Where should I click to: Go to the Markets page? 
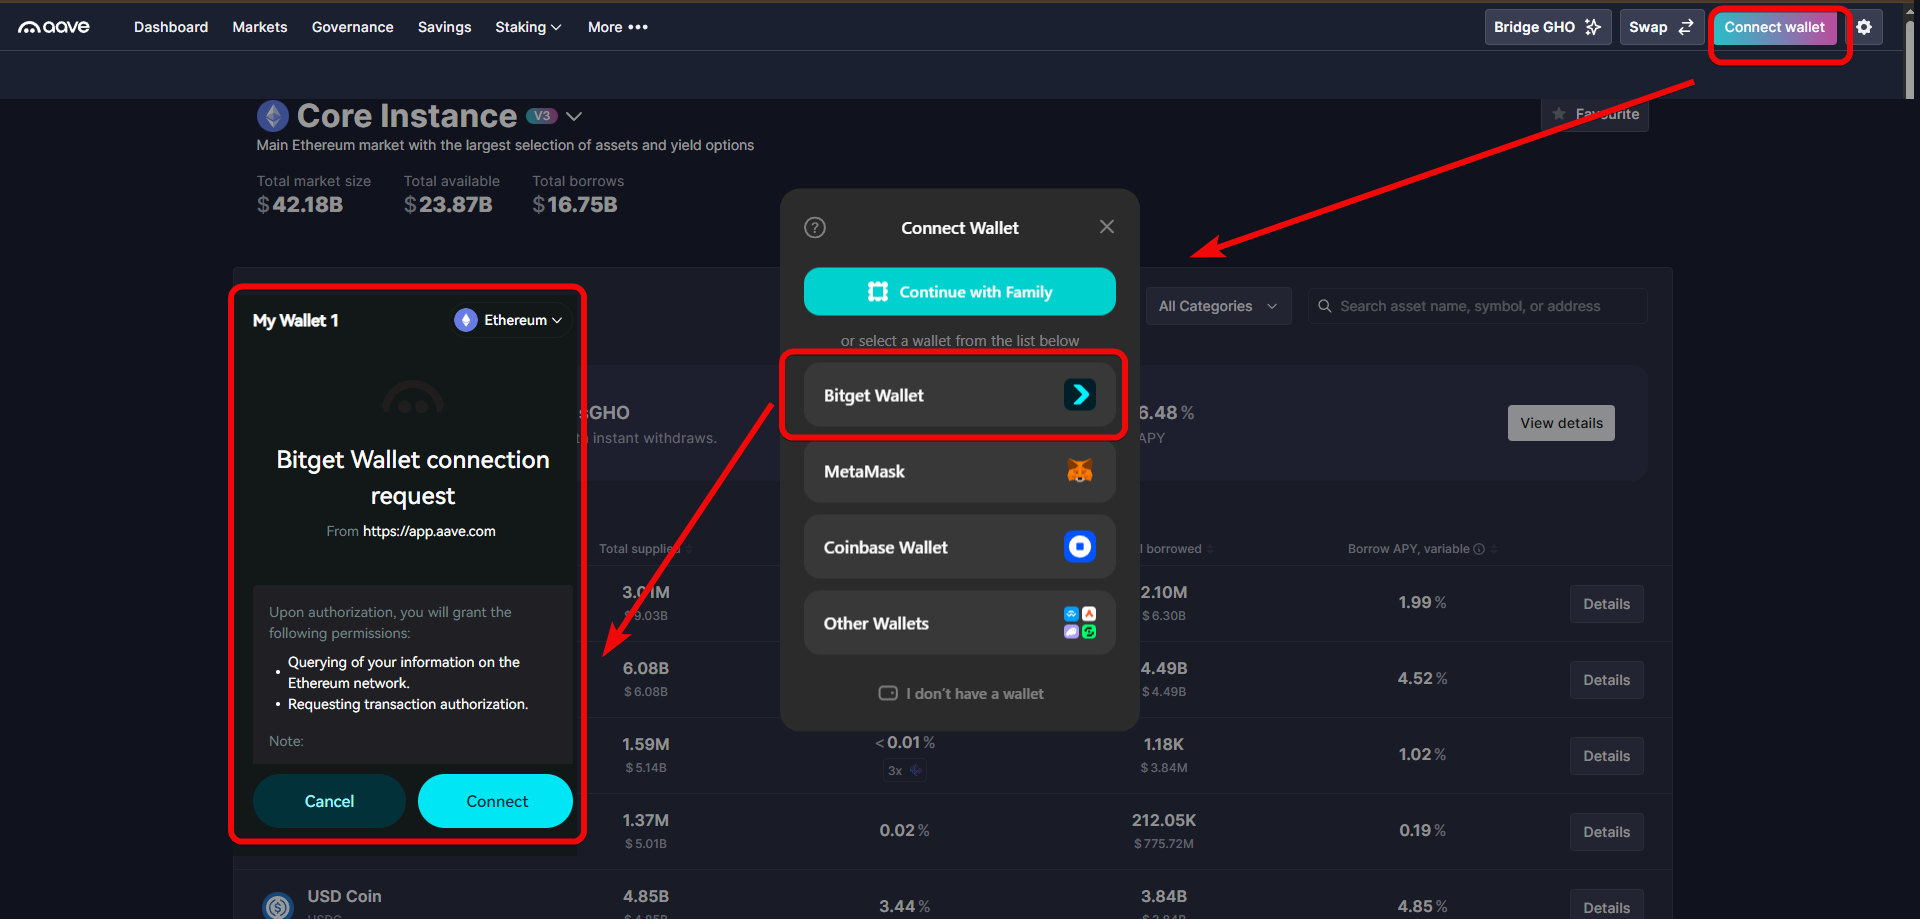[x=259, y=27]
